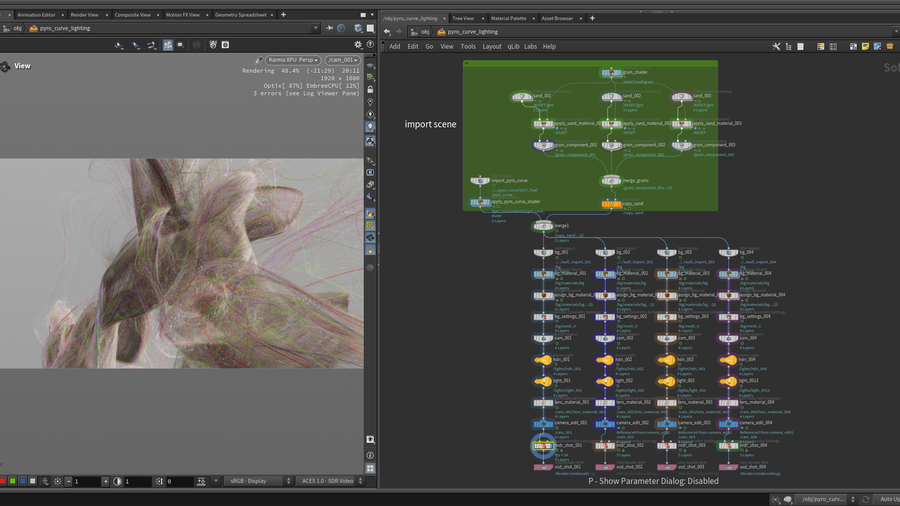The image size is (900, 506).
Task: Click the Auto Update button
Action: [887, 499]
